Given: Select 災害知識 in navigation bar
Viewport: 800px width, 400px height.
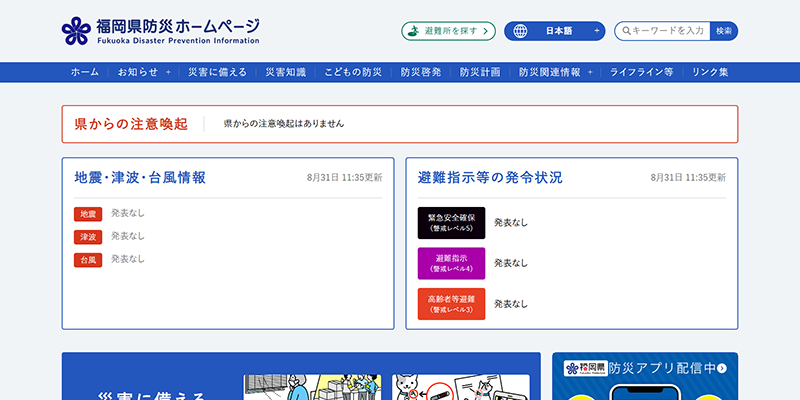Looking at the screenshot, I should [286, 72].
